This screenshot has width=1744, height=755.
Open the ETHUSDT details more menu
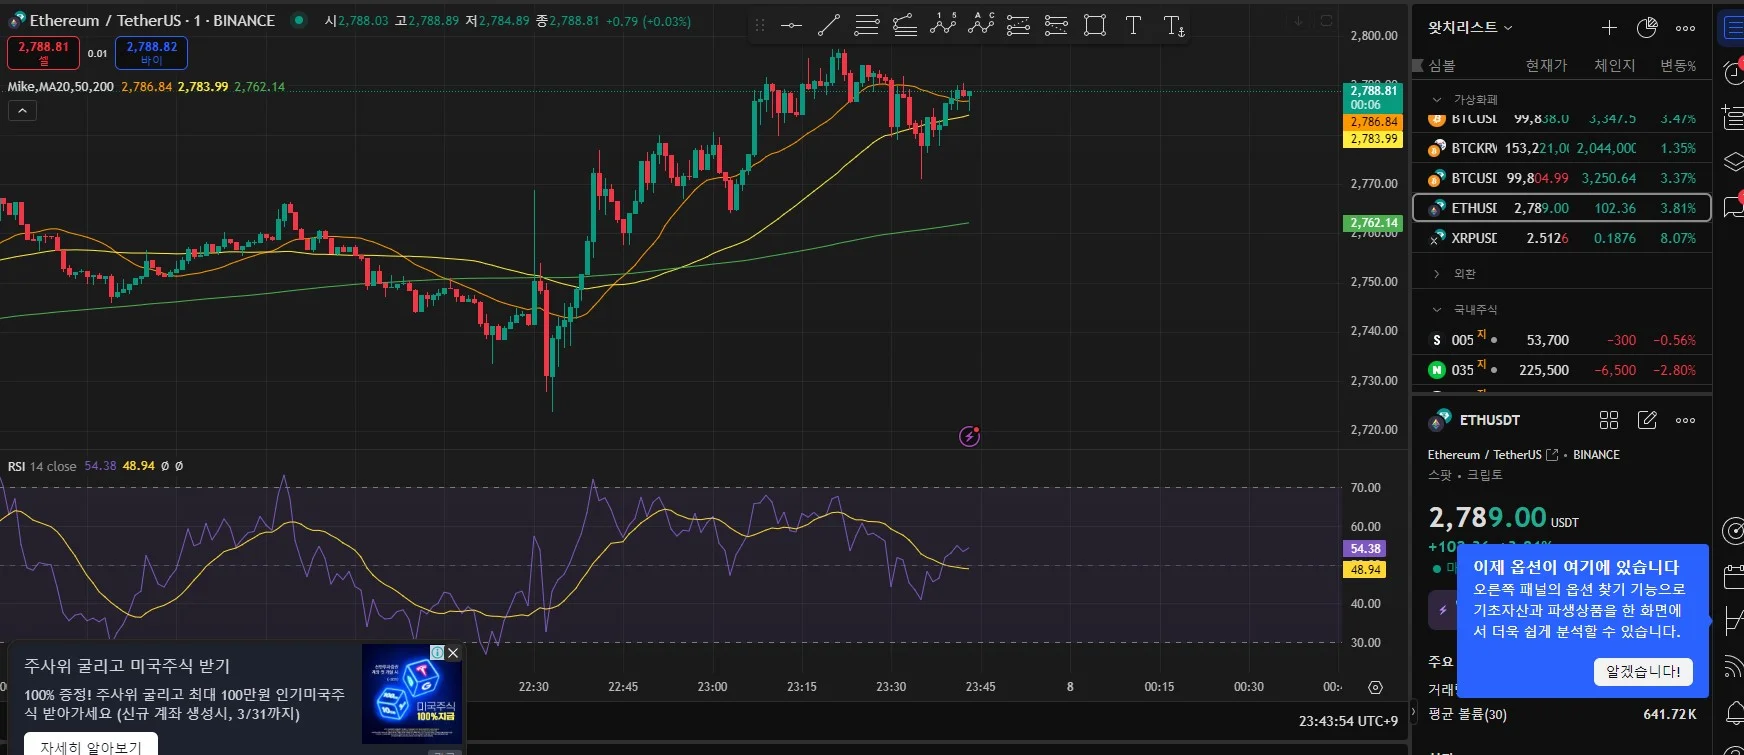coord(1685,420)
